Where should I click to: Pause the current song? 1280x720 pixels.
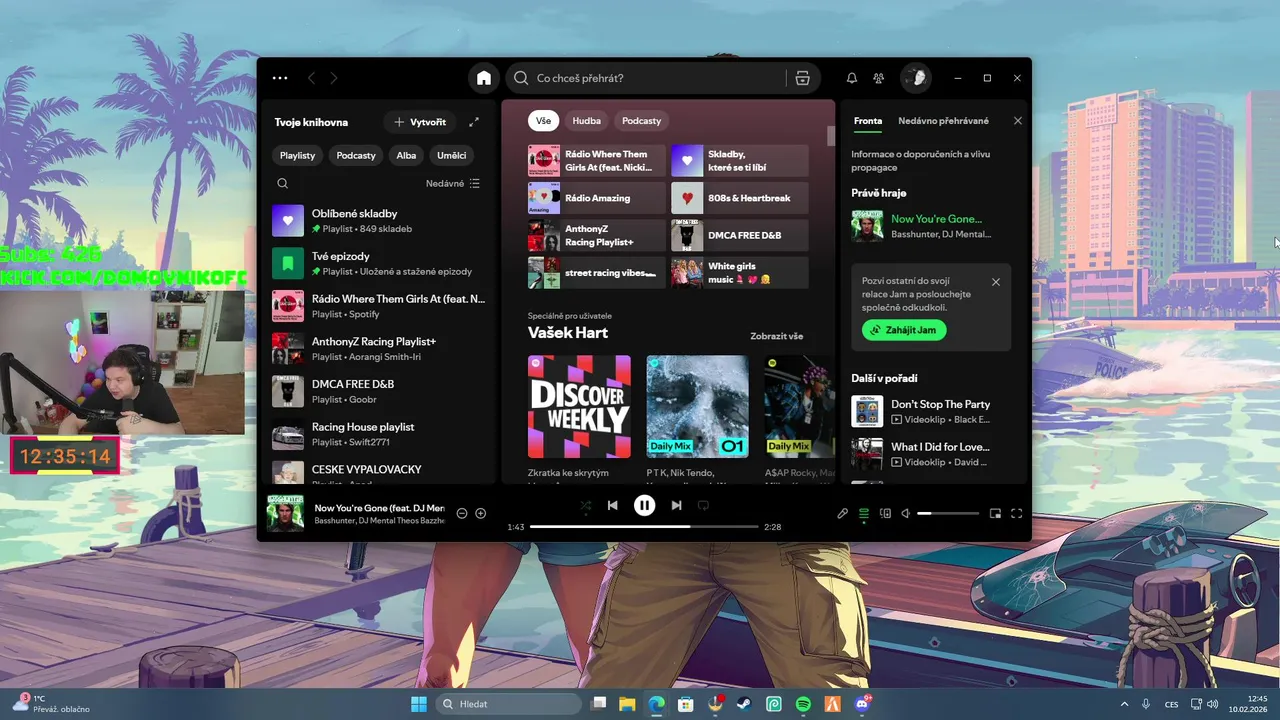[645, 506]
